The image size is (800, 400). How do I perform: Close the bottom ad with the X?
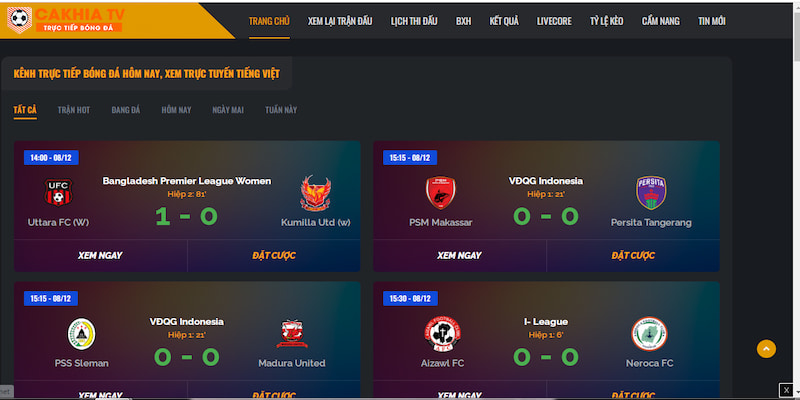click(x=786, y=390)
